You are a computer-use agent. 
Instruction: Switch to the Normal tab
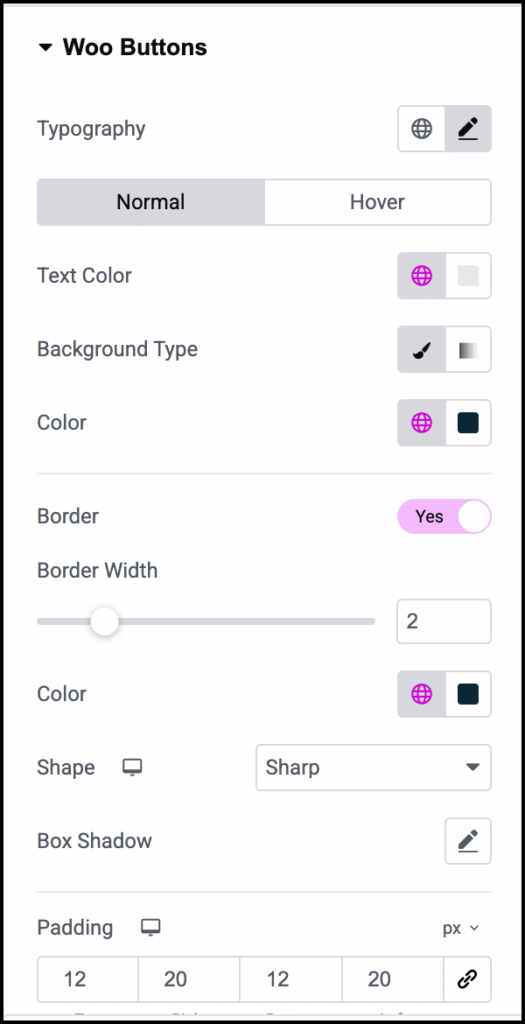tap(151, 202)
